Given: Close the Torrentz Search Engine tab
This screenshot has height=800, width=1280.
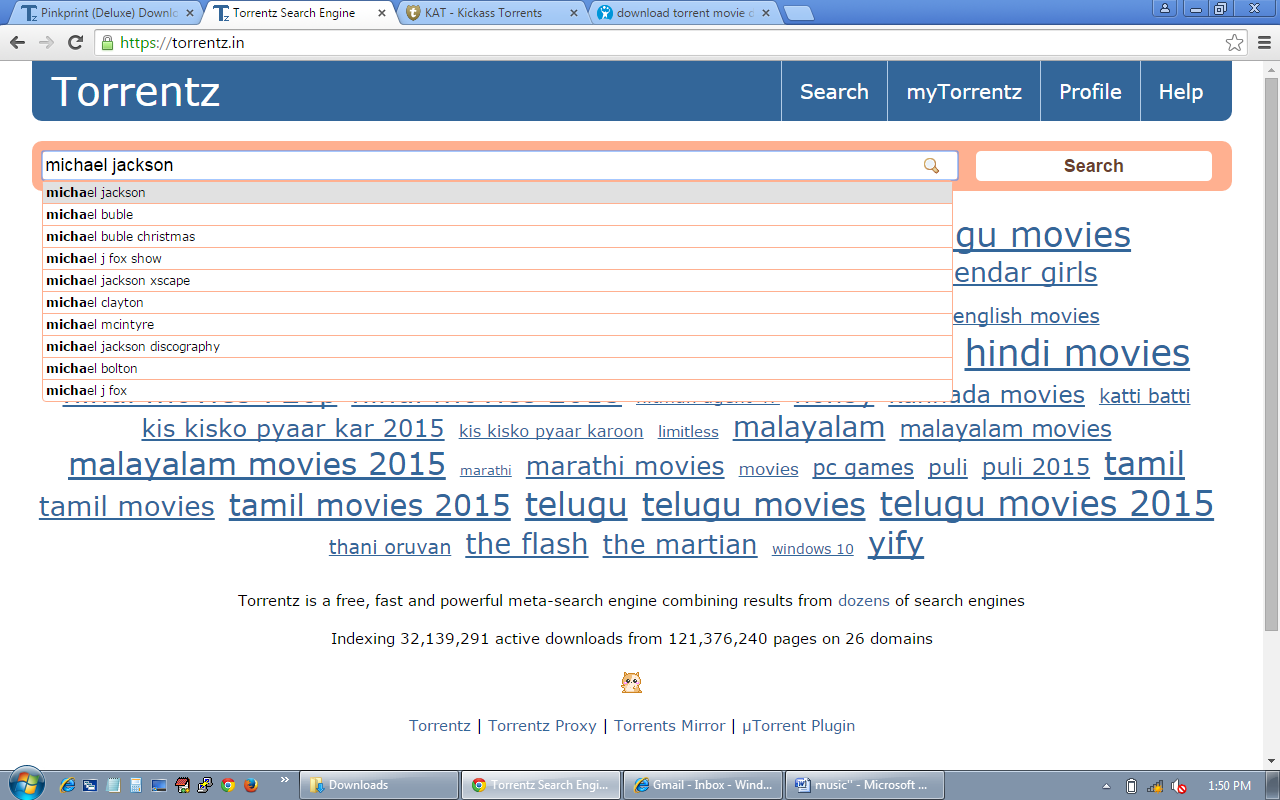Looking at the screenshot, I should 381,13.
